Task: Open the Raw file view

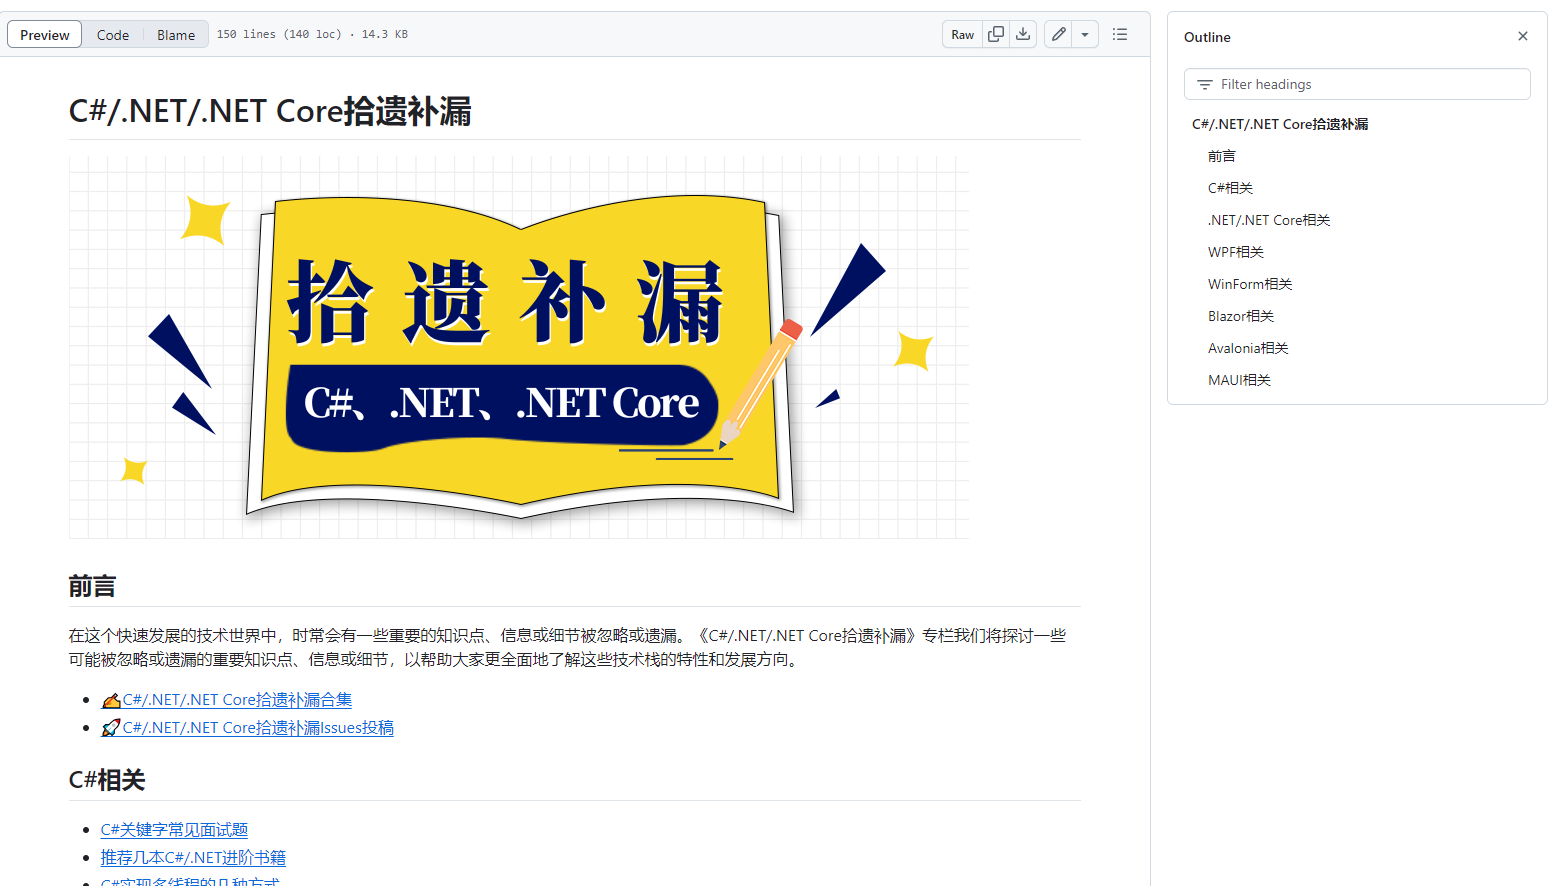Action: (962, 35)
